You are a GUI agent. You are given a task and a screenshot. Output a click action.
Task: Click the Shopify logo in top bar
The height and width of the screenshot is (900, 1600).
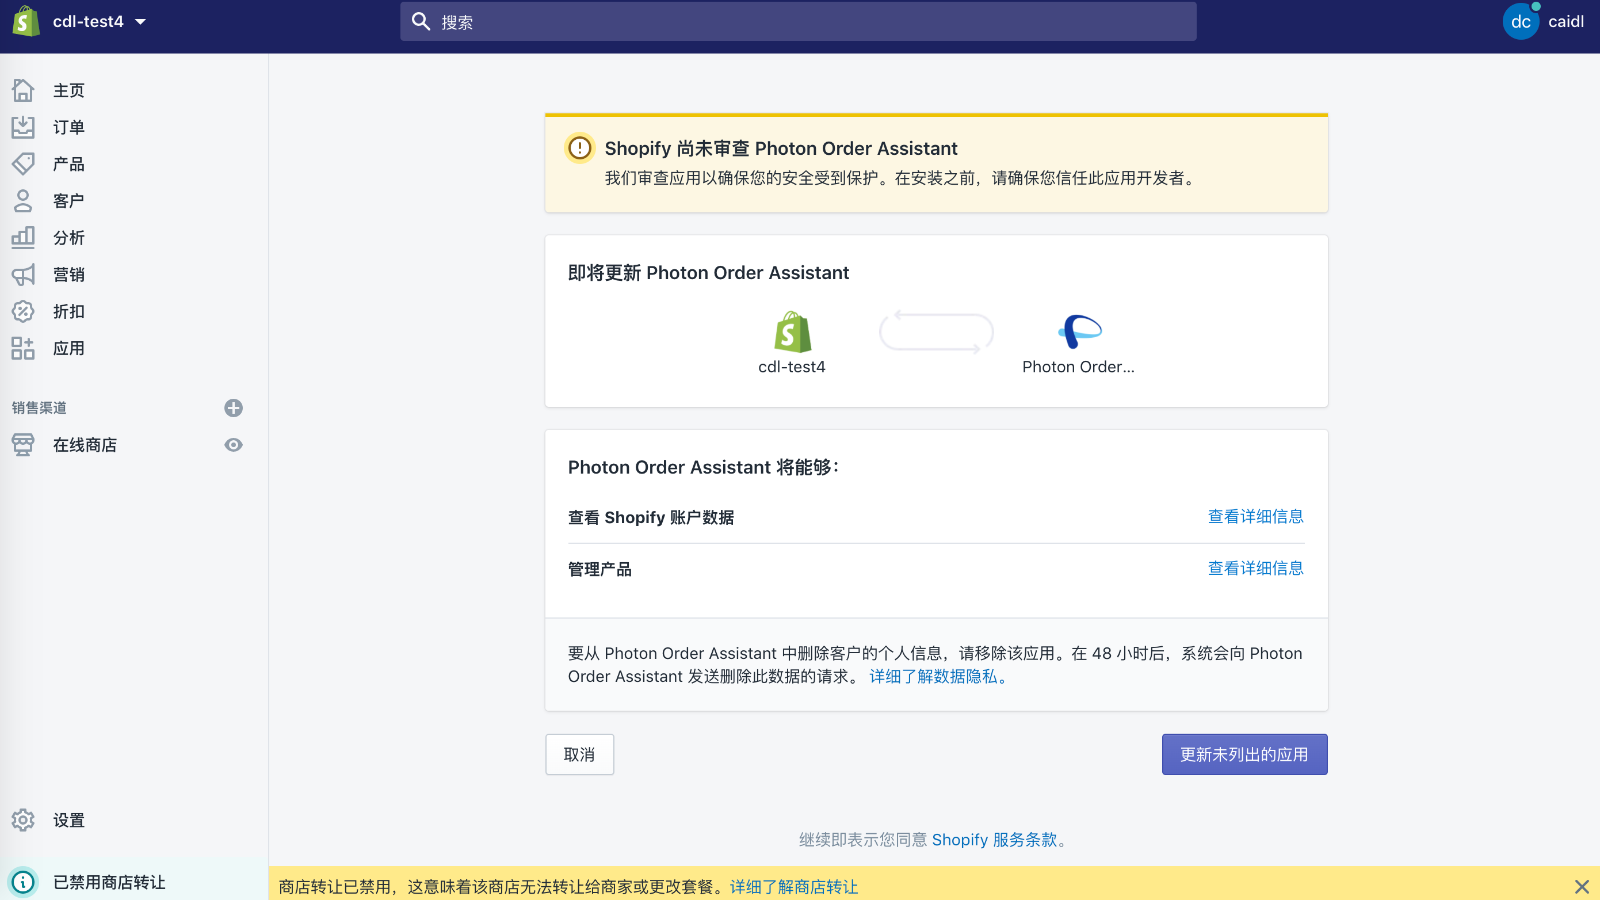(x=26, y=21)
